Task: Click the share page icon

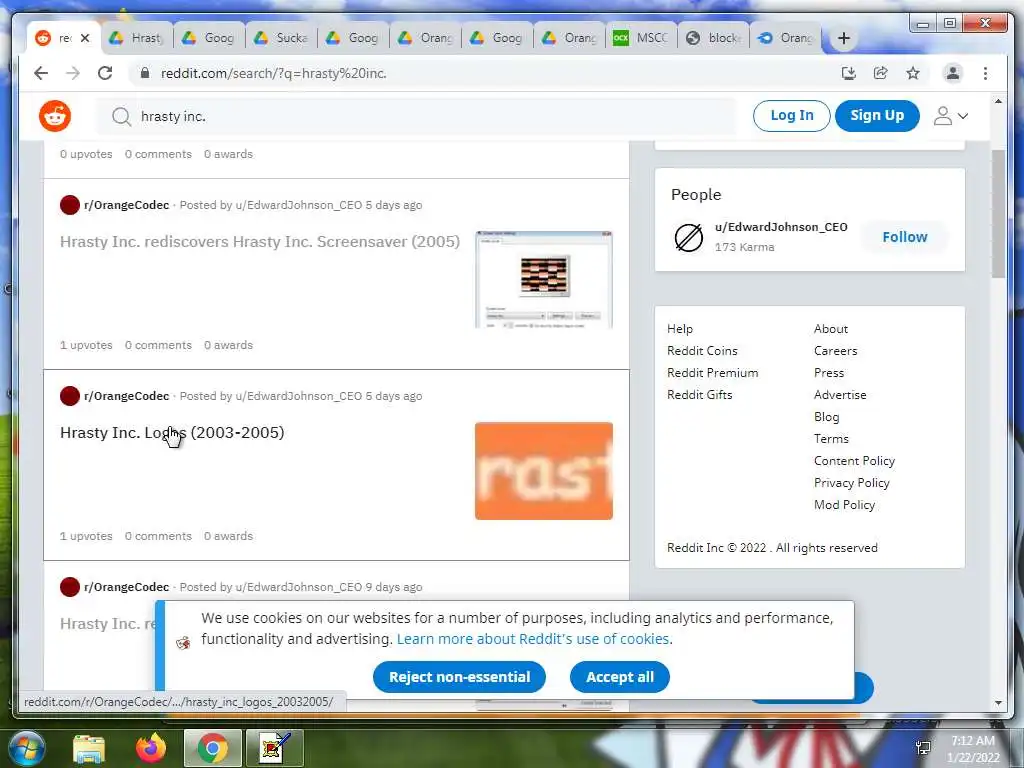Action: [880, 73]
